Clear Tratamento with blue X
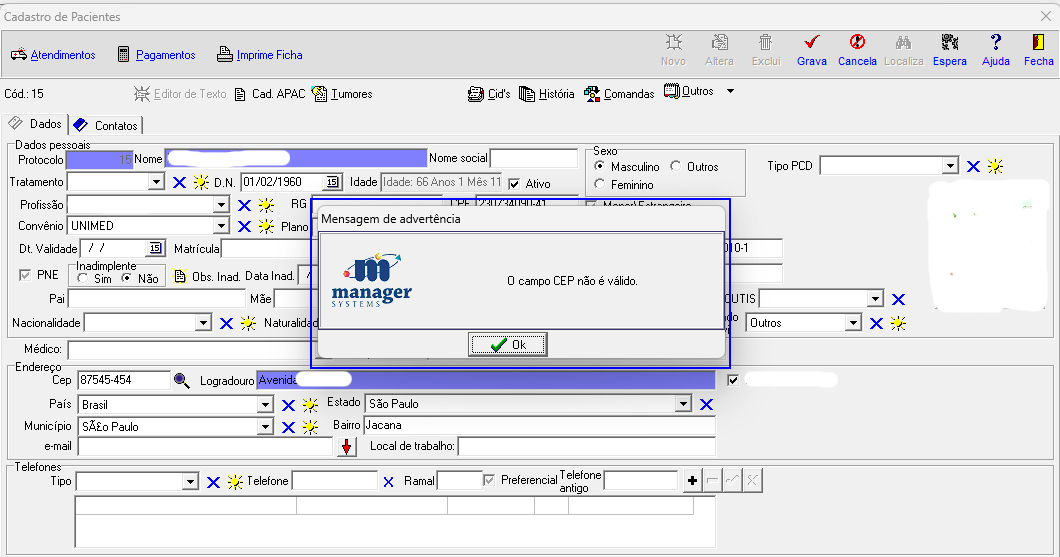The image size is (1060, 557). point(179,183)
